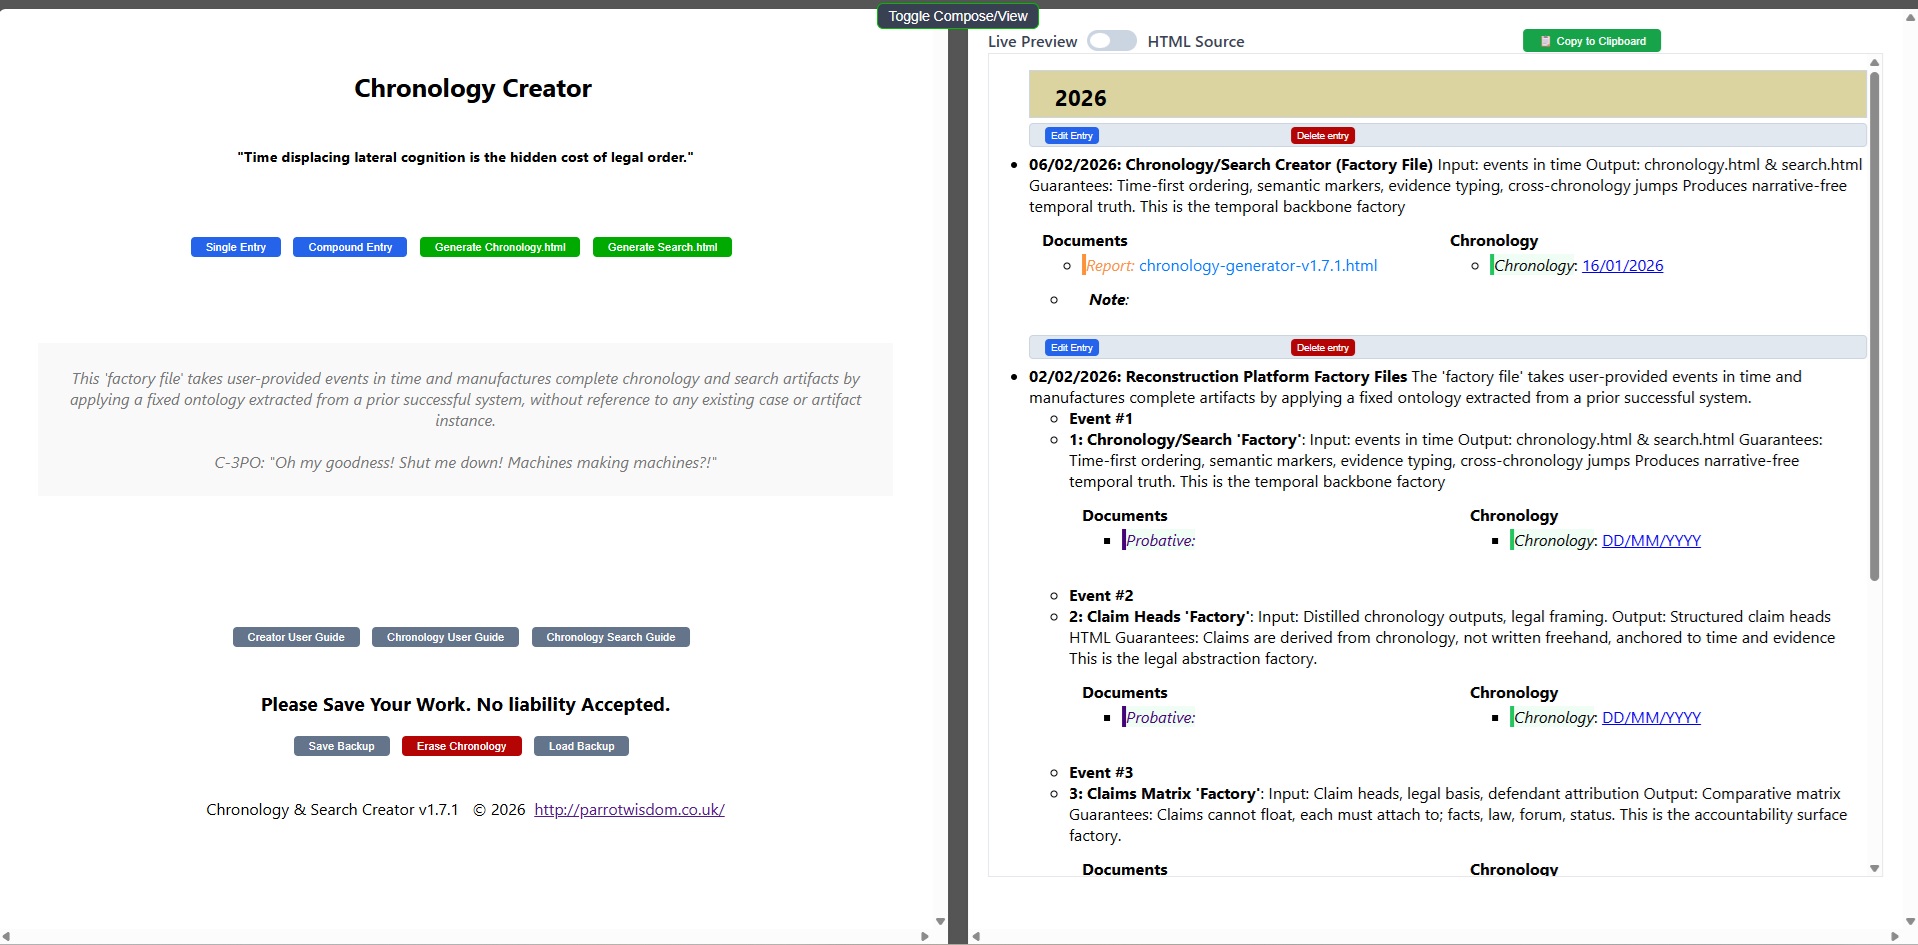
Task: Open chronology-generator-v1.7.1.html report link
Action: coord(1257,266)
